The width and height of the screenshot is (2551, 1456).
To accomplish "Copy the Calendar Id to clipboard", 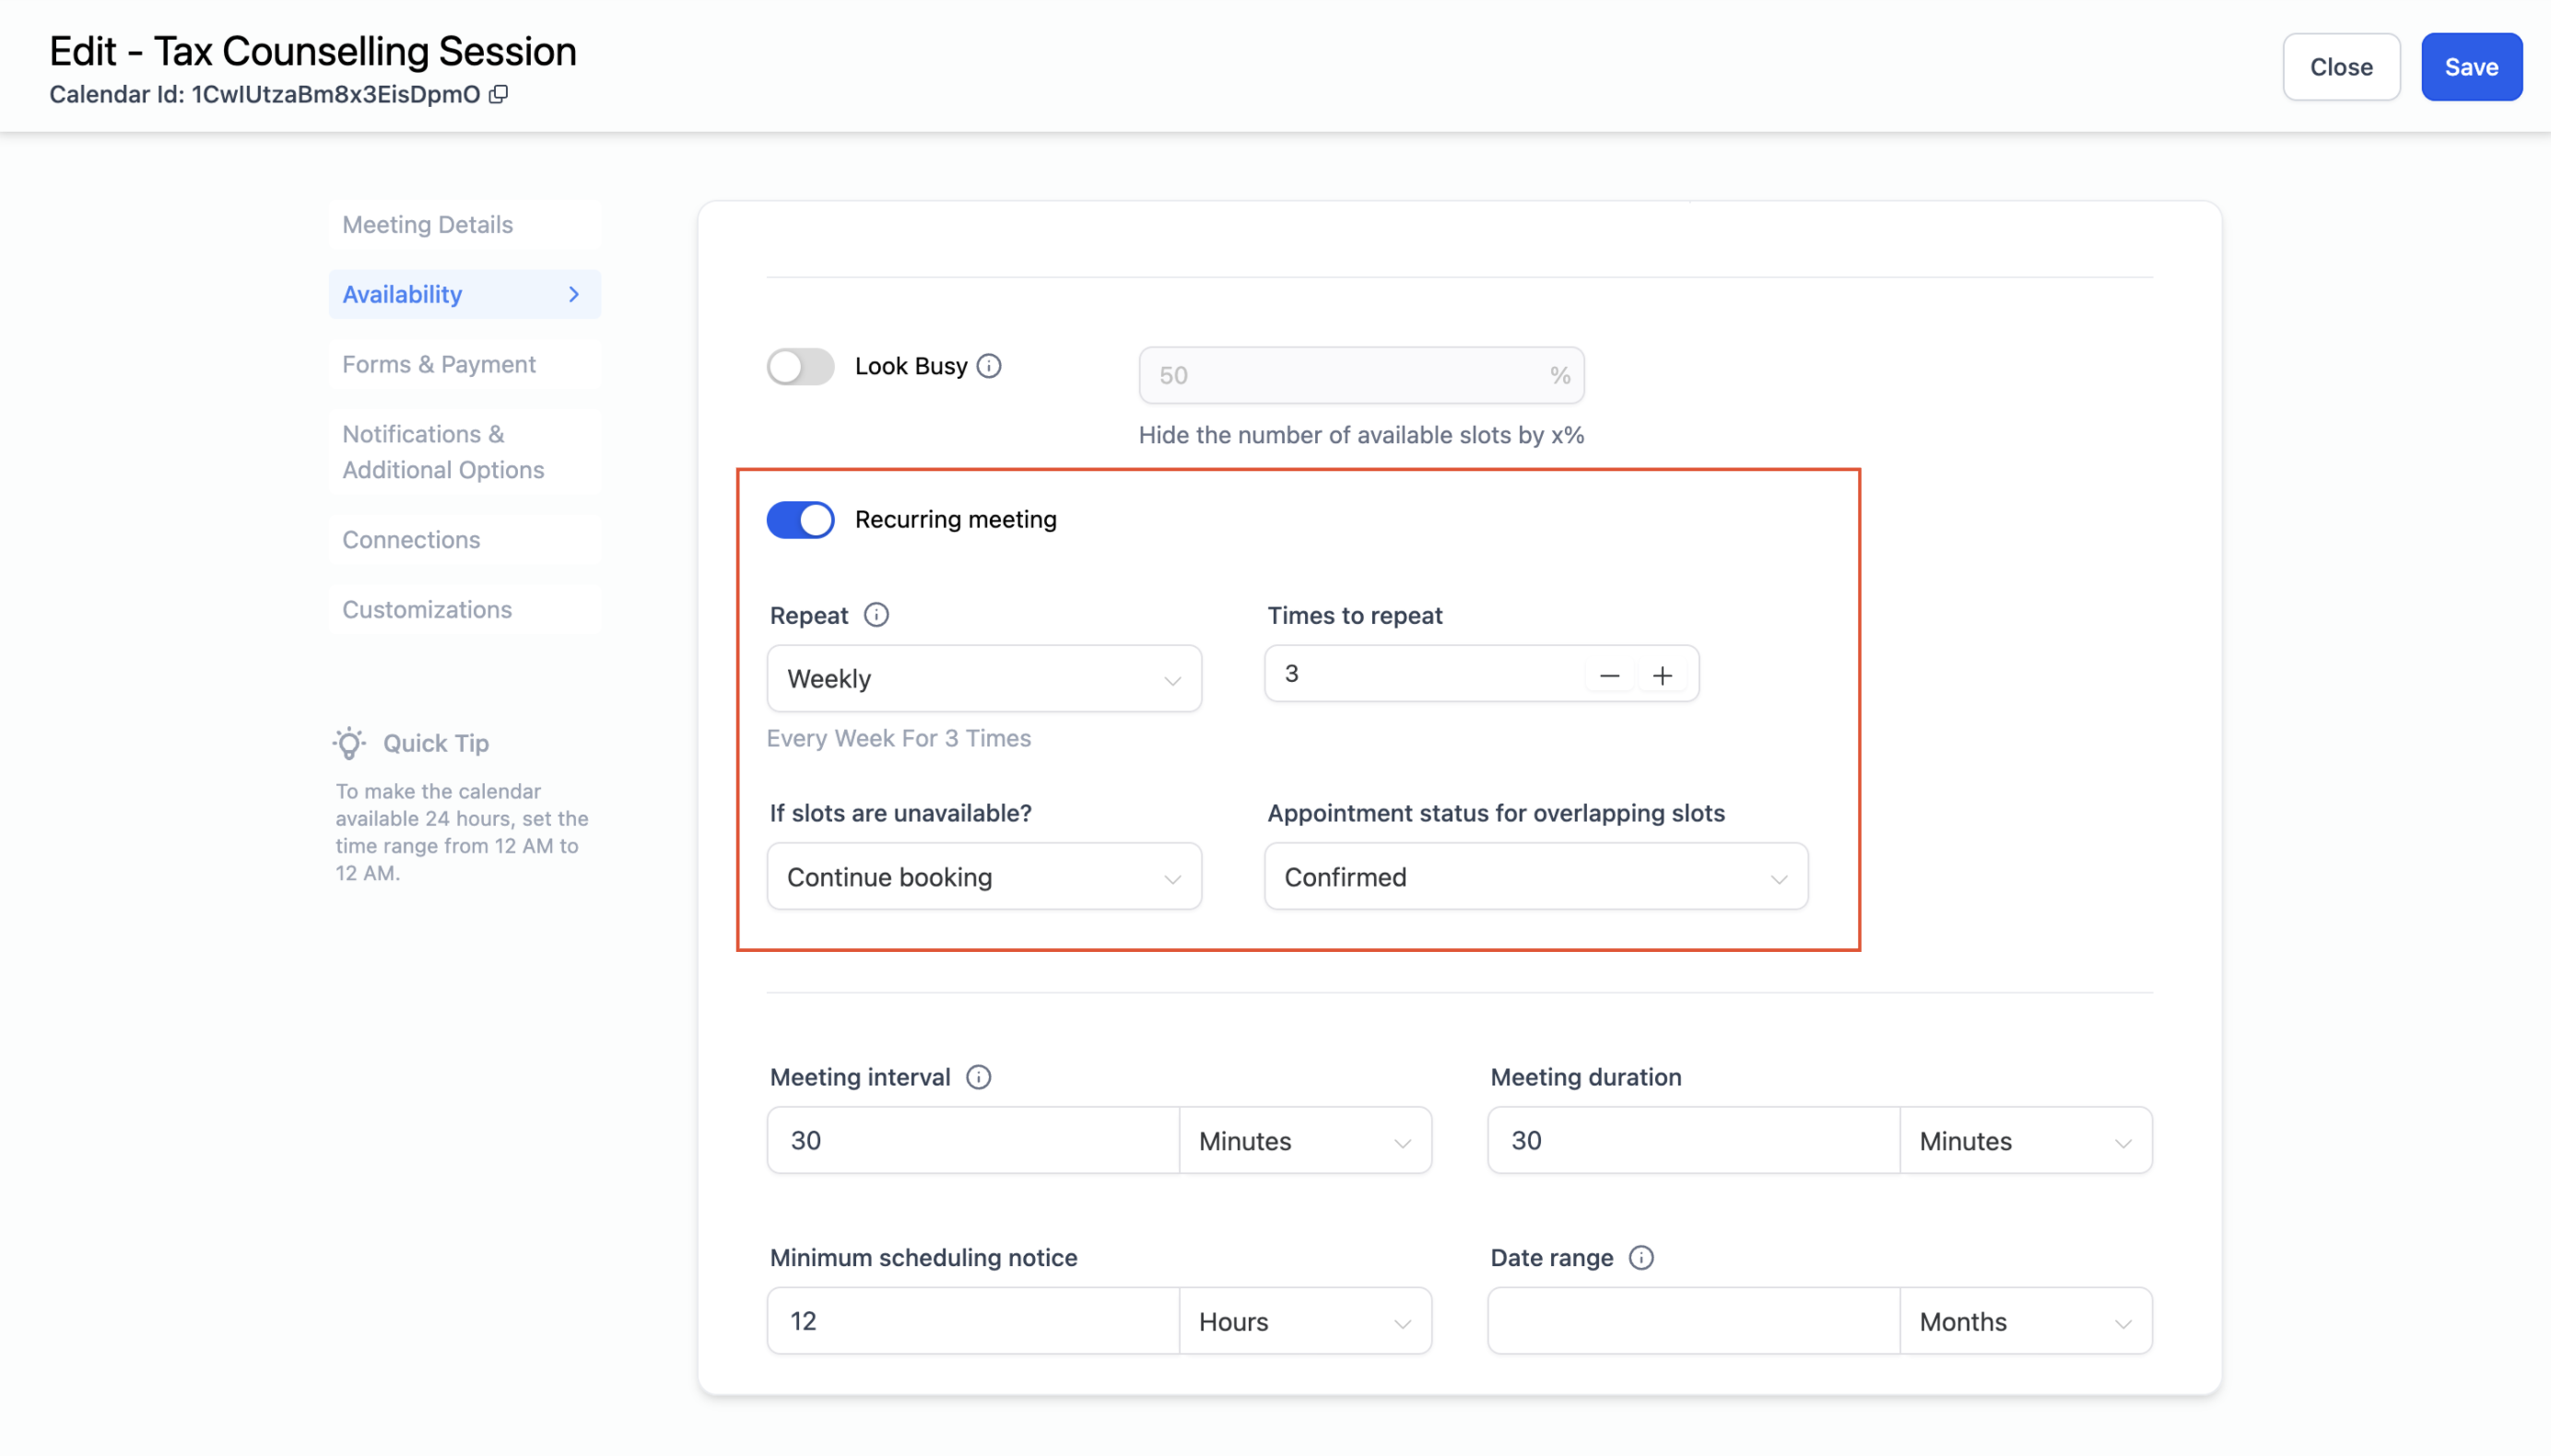I will pos(498,94).
